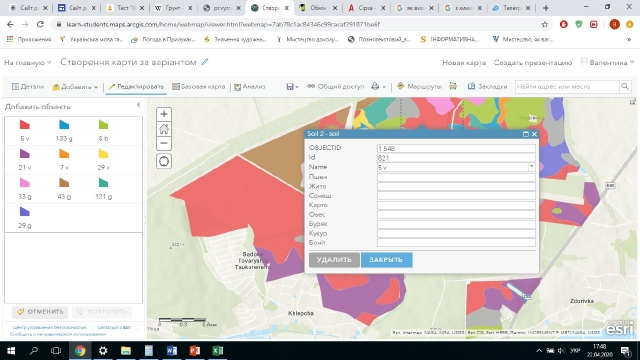The width and height of the screenshot is (640, 360).
Task: Click the search magnifier button
Action: coord(625,87)
